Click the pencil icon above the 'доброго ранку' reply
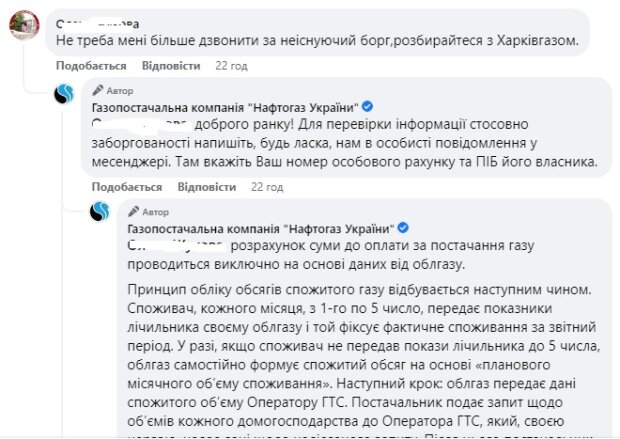620x439 pixels. click(x=98, y=89)
